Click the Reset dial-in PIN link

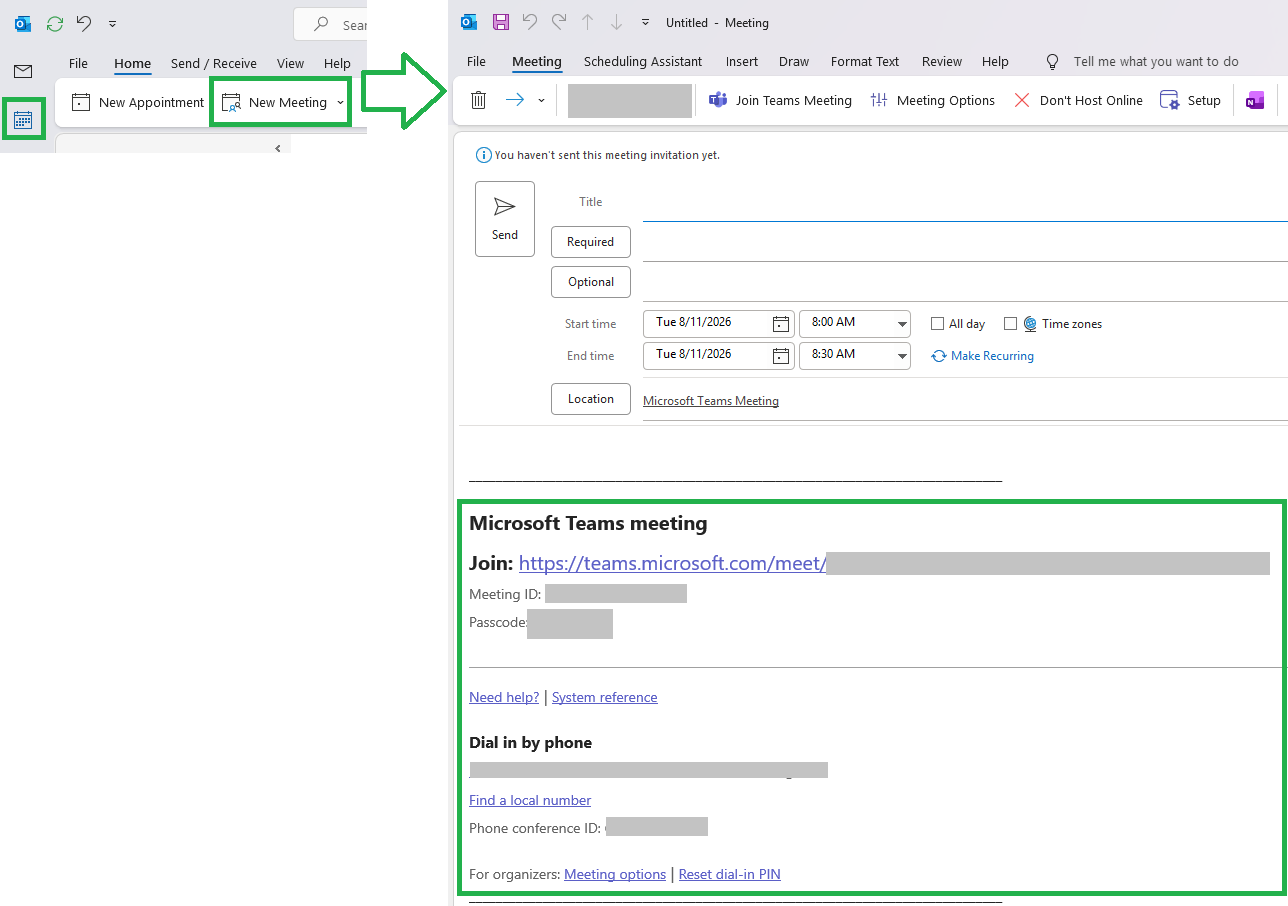pos(729,875)
